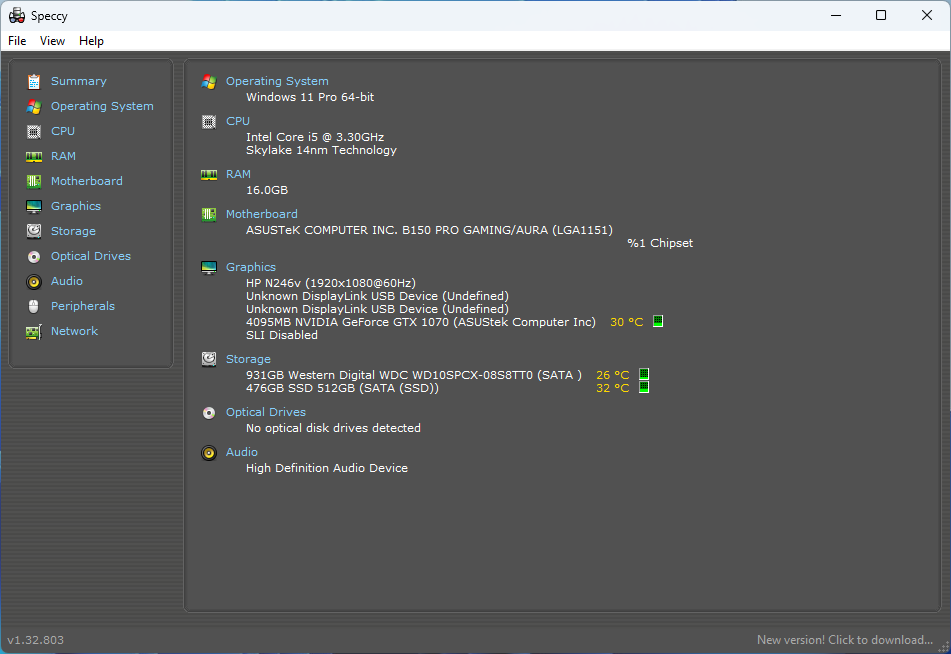
Task: Open the File menu
Action: click(17, 41)
